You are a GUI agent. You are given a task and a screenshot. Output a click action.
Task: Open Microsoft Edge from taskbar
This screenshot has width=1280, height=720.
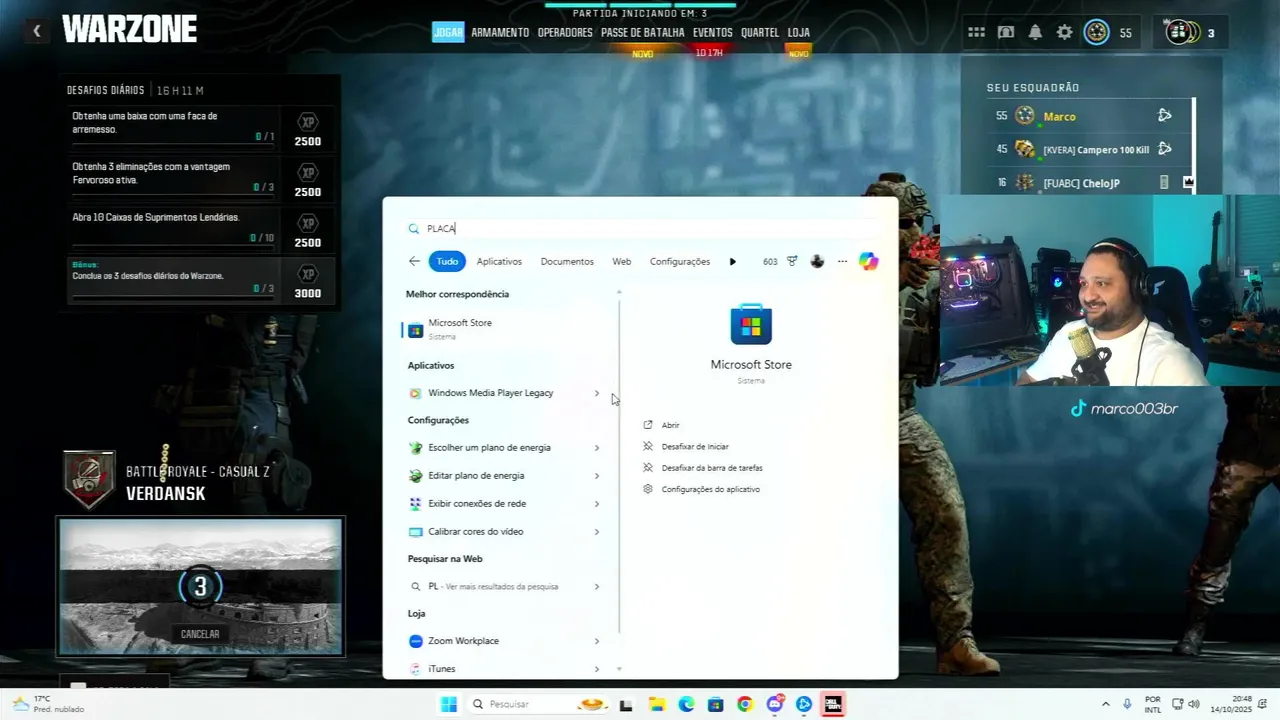686,705
